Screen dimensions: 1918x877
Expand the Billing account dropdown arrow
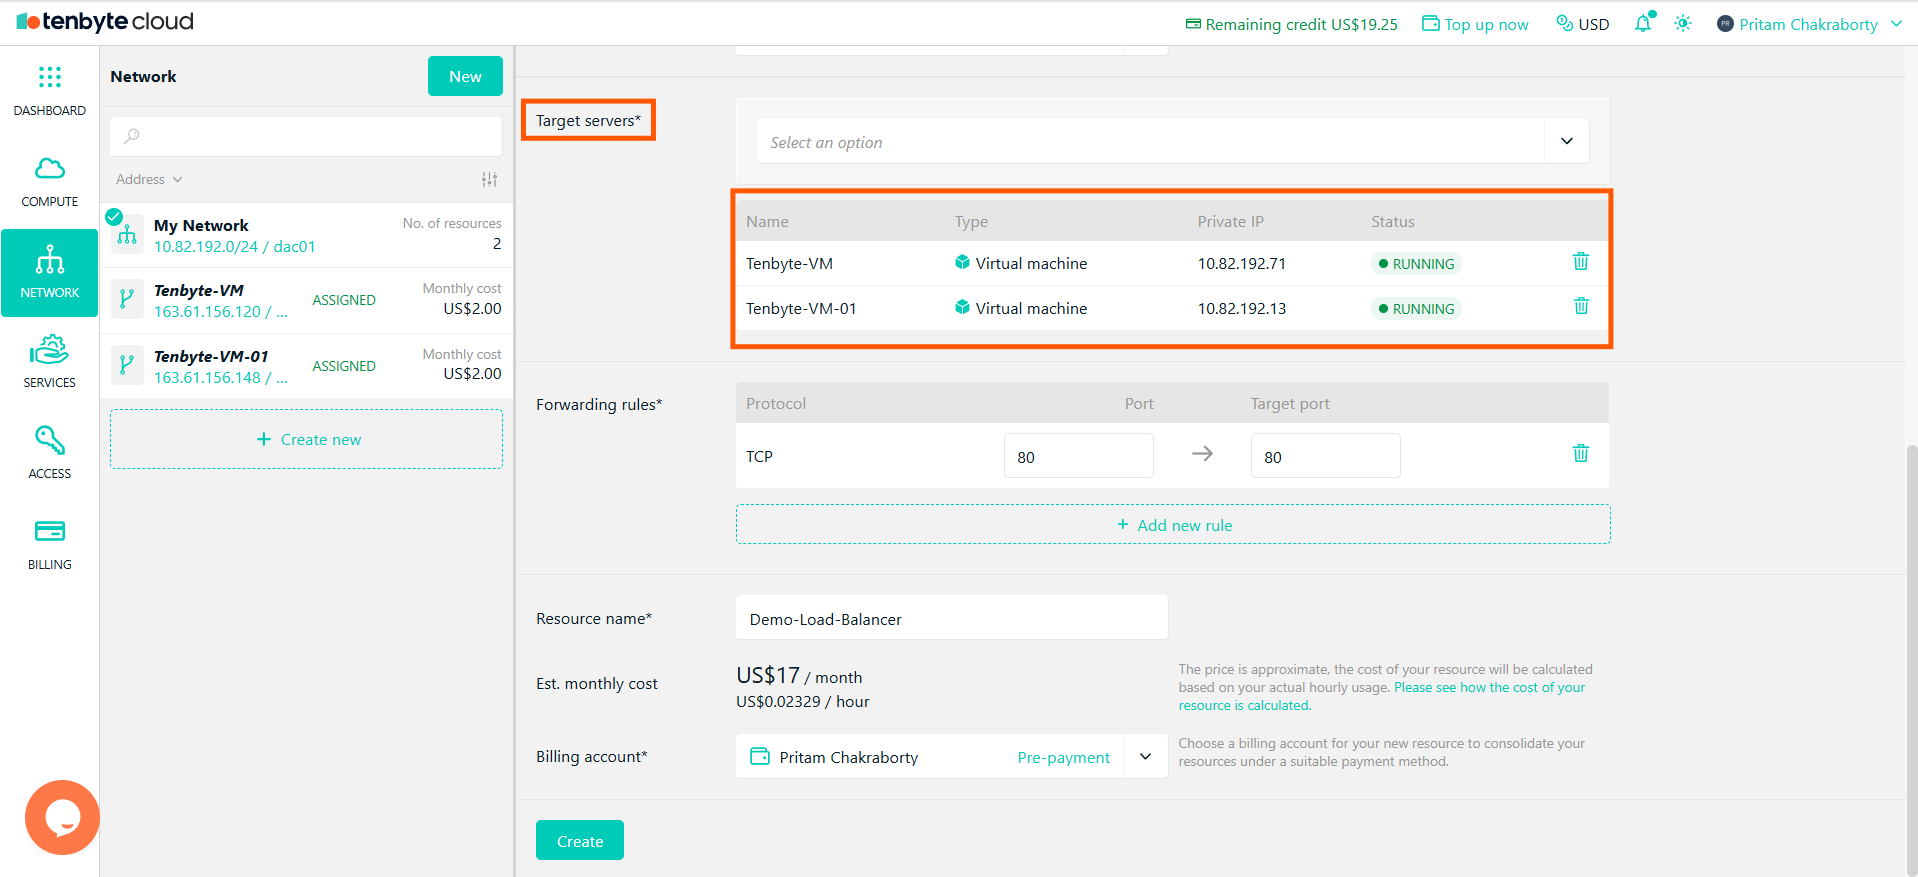click(1146, 756)
